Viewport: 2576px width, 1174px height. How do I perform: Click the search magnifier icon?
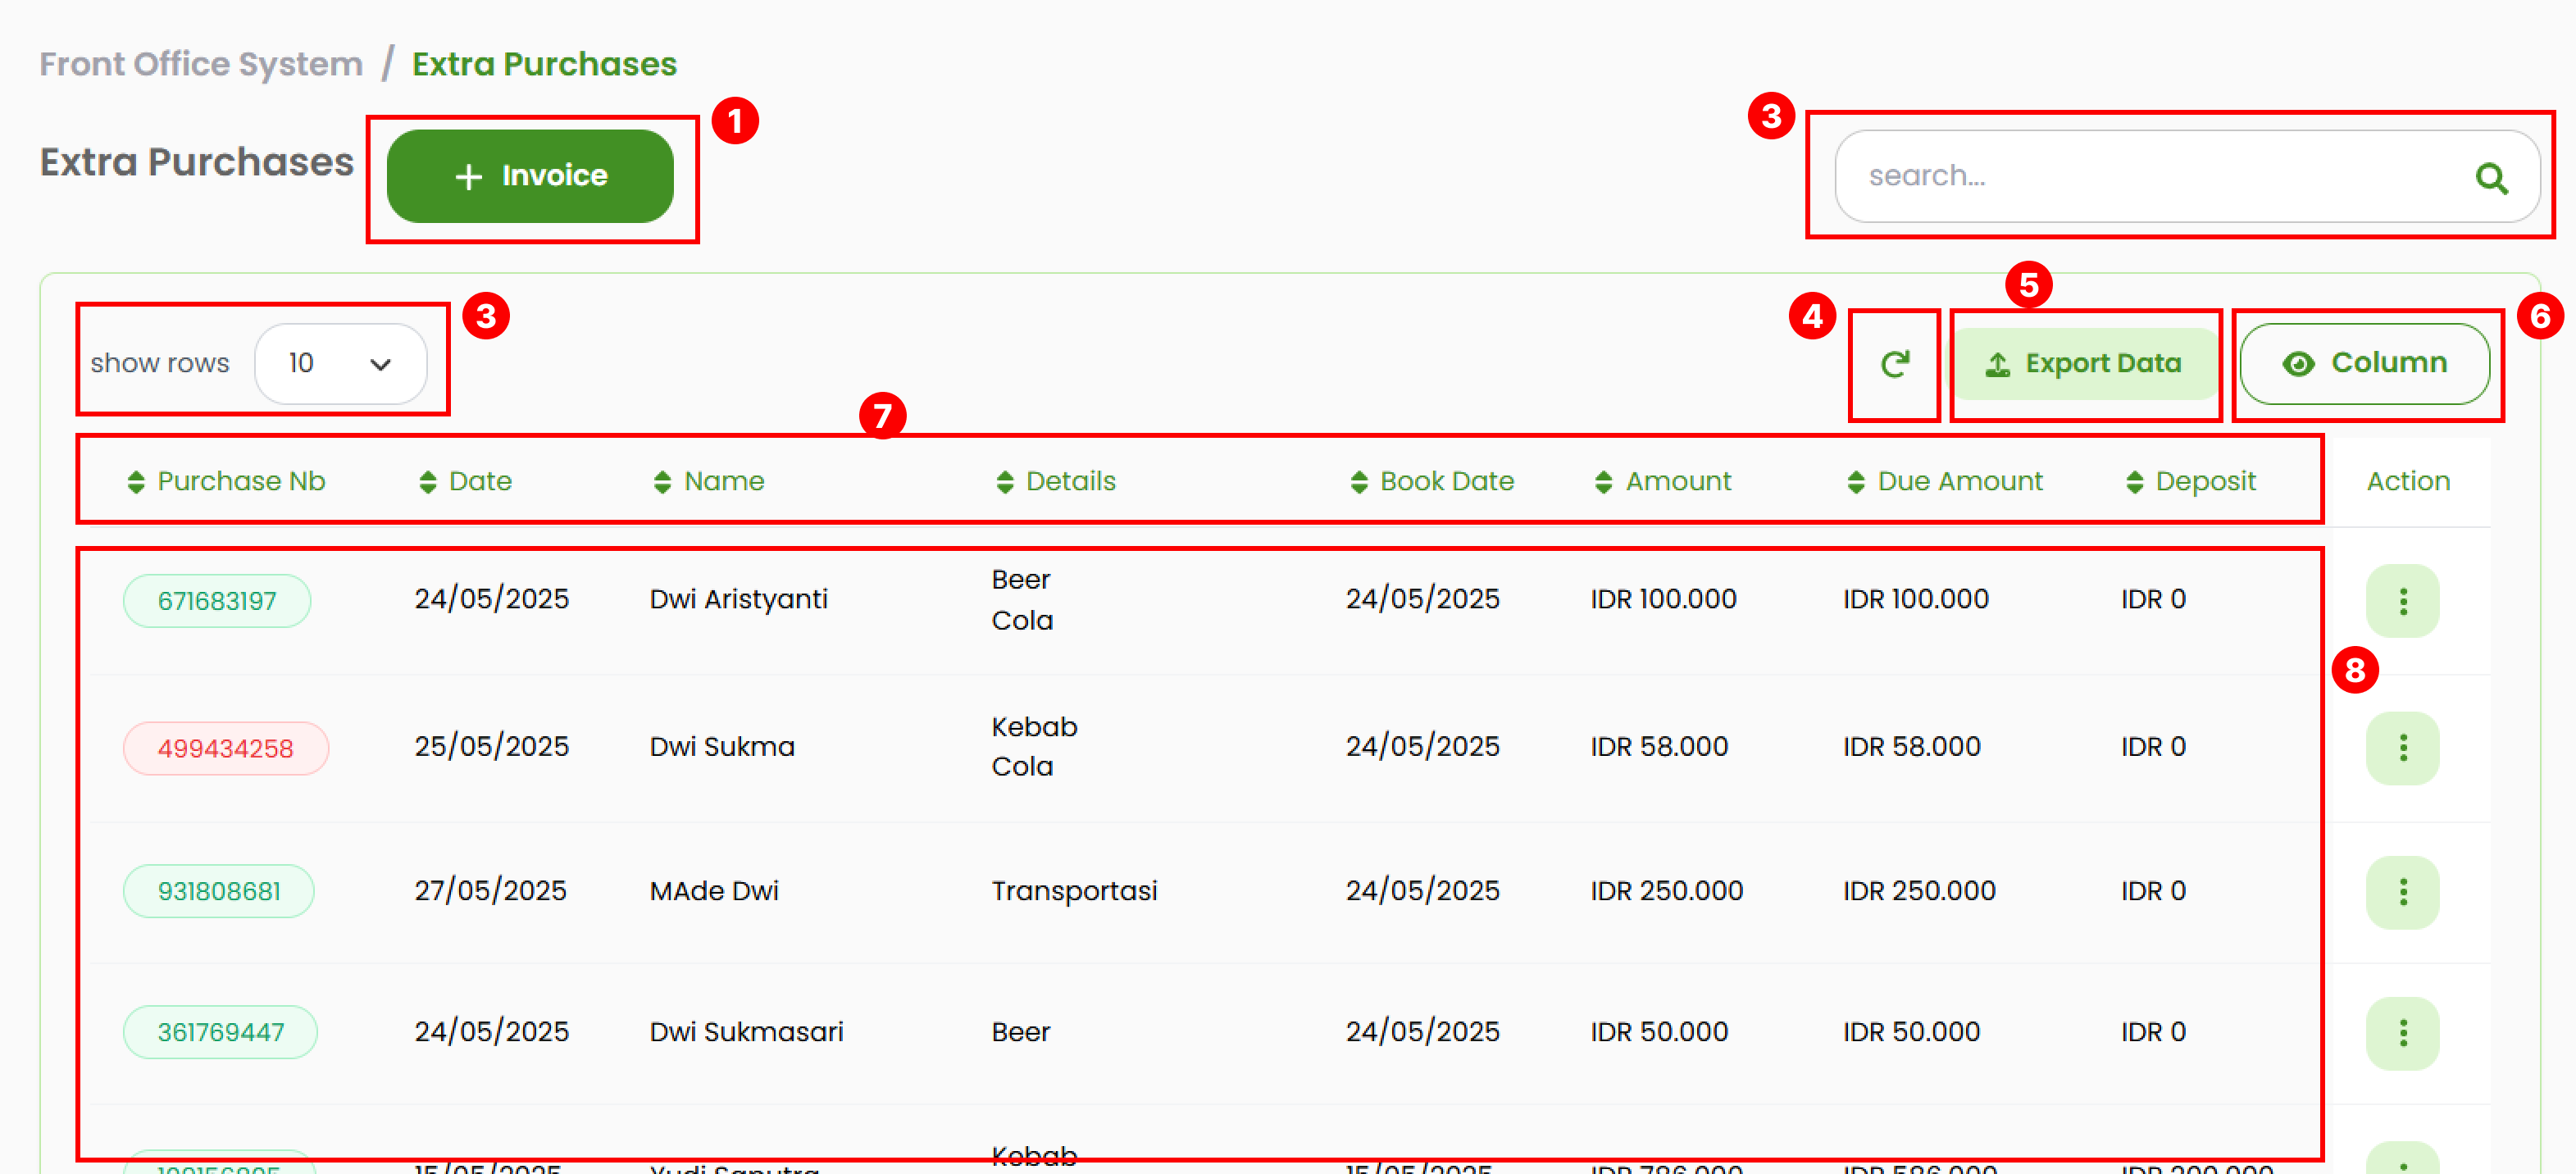point(2490,178)
